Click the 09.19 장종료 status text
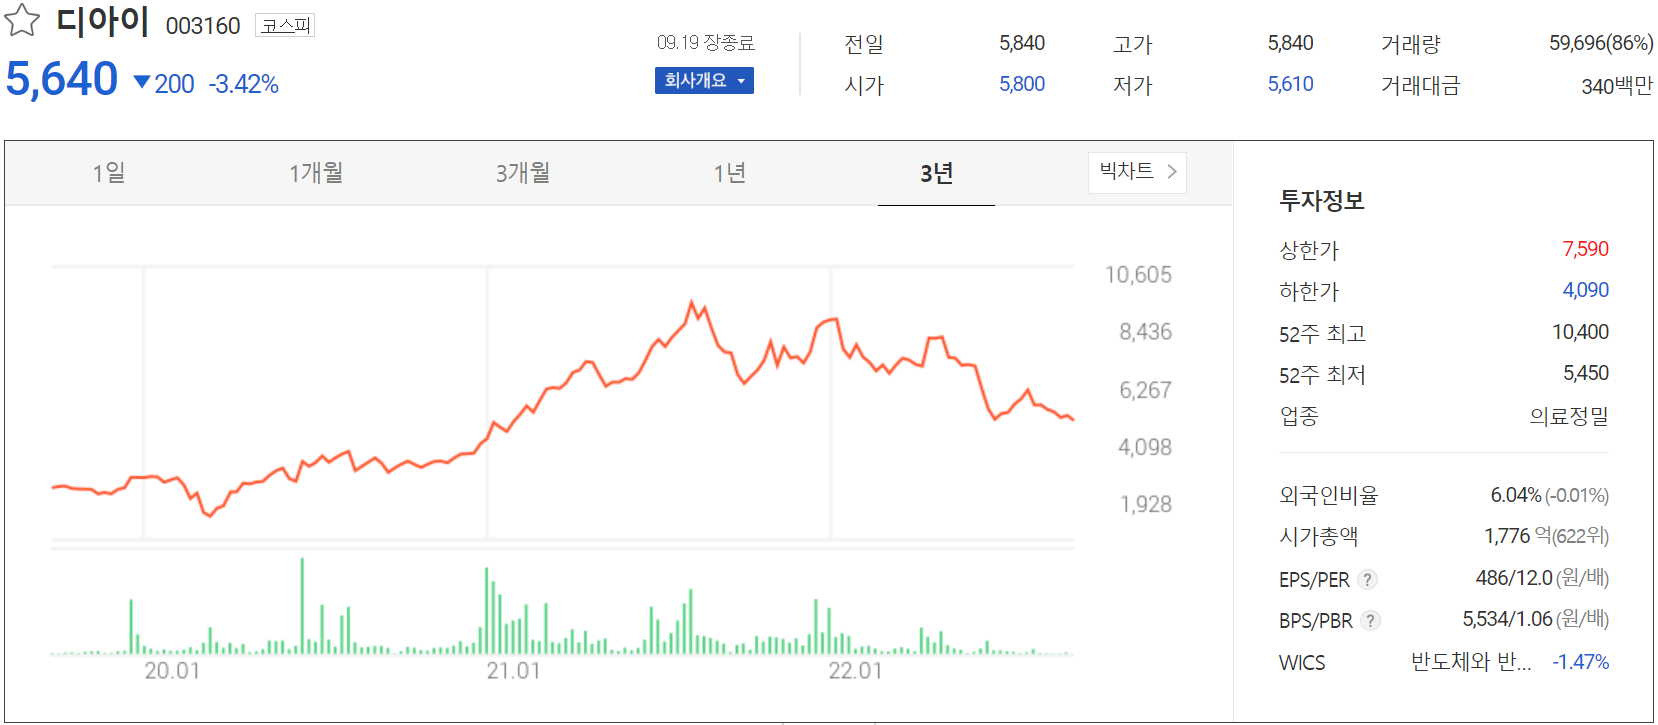This screenshot has height=725, width=1658. [x=705, y=42]
